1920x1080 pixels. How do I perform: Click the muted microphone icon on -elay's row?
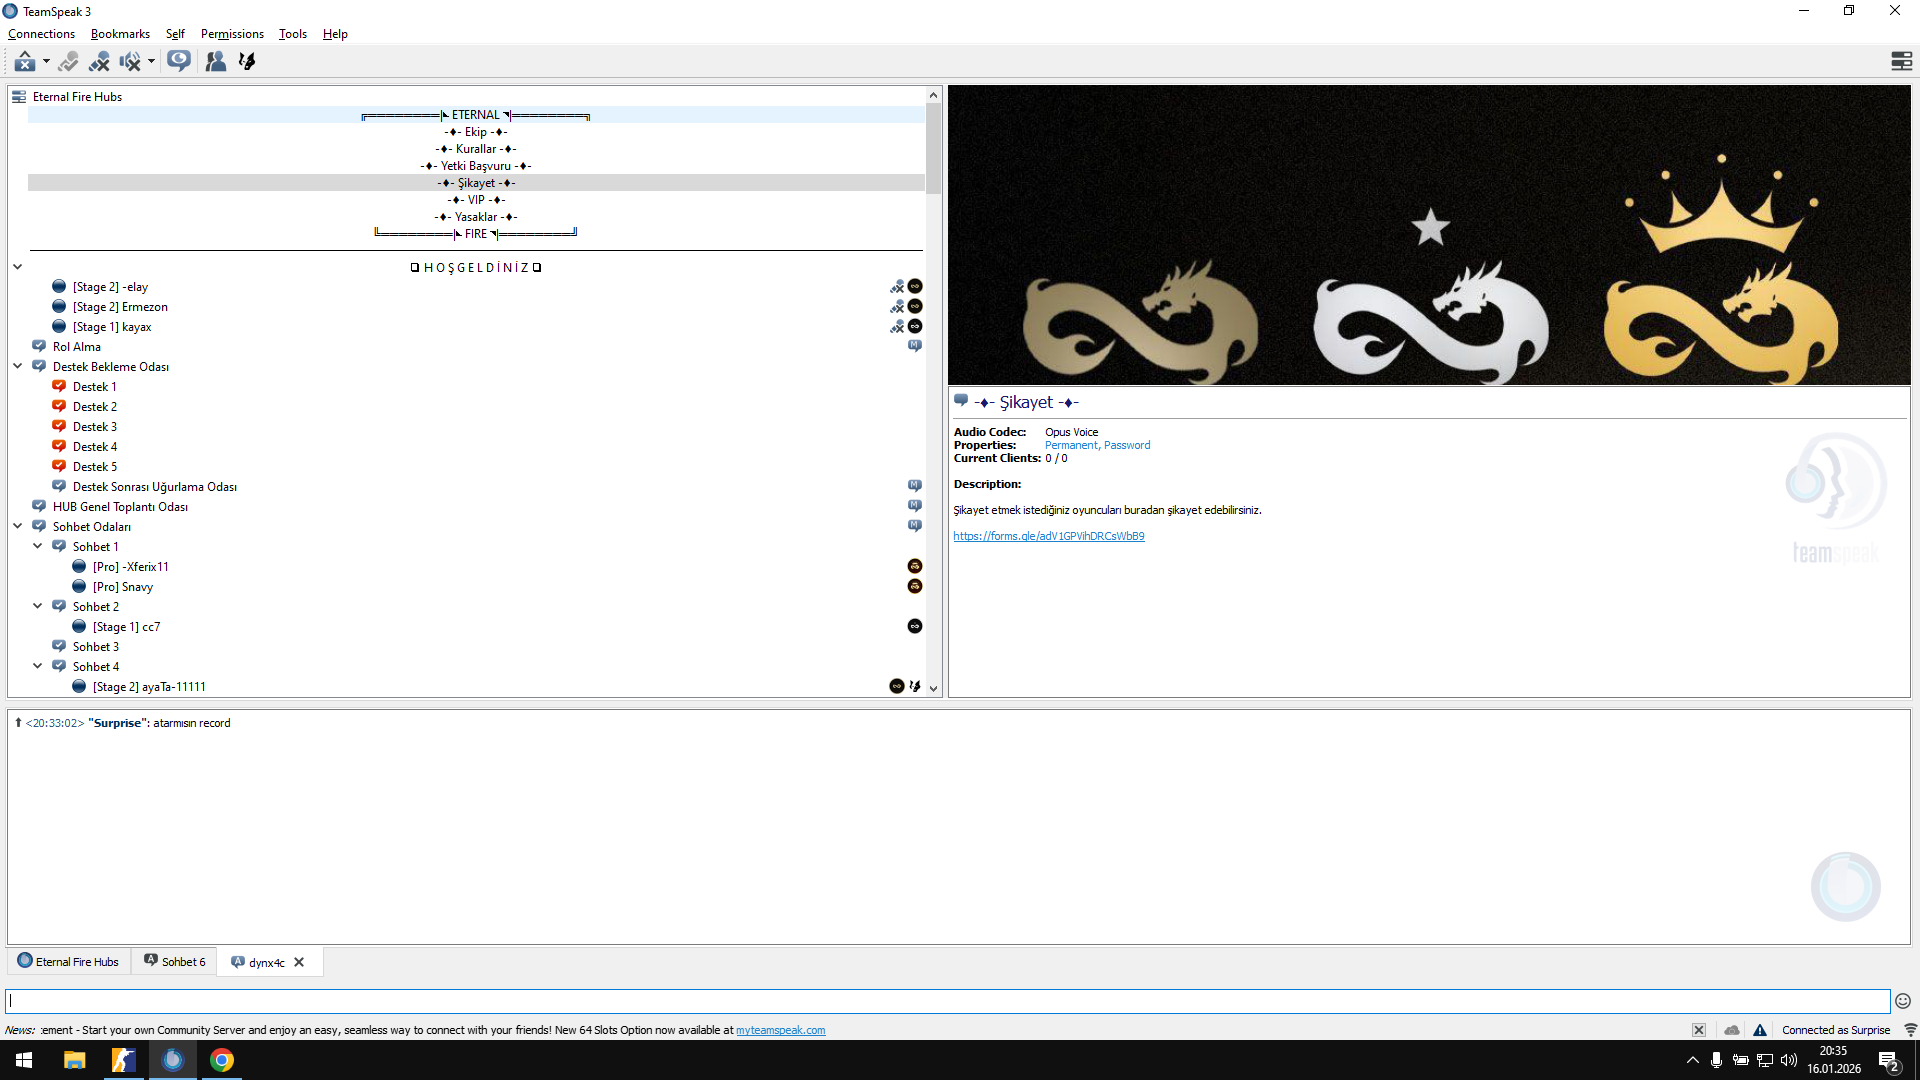coord(897,287)
